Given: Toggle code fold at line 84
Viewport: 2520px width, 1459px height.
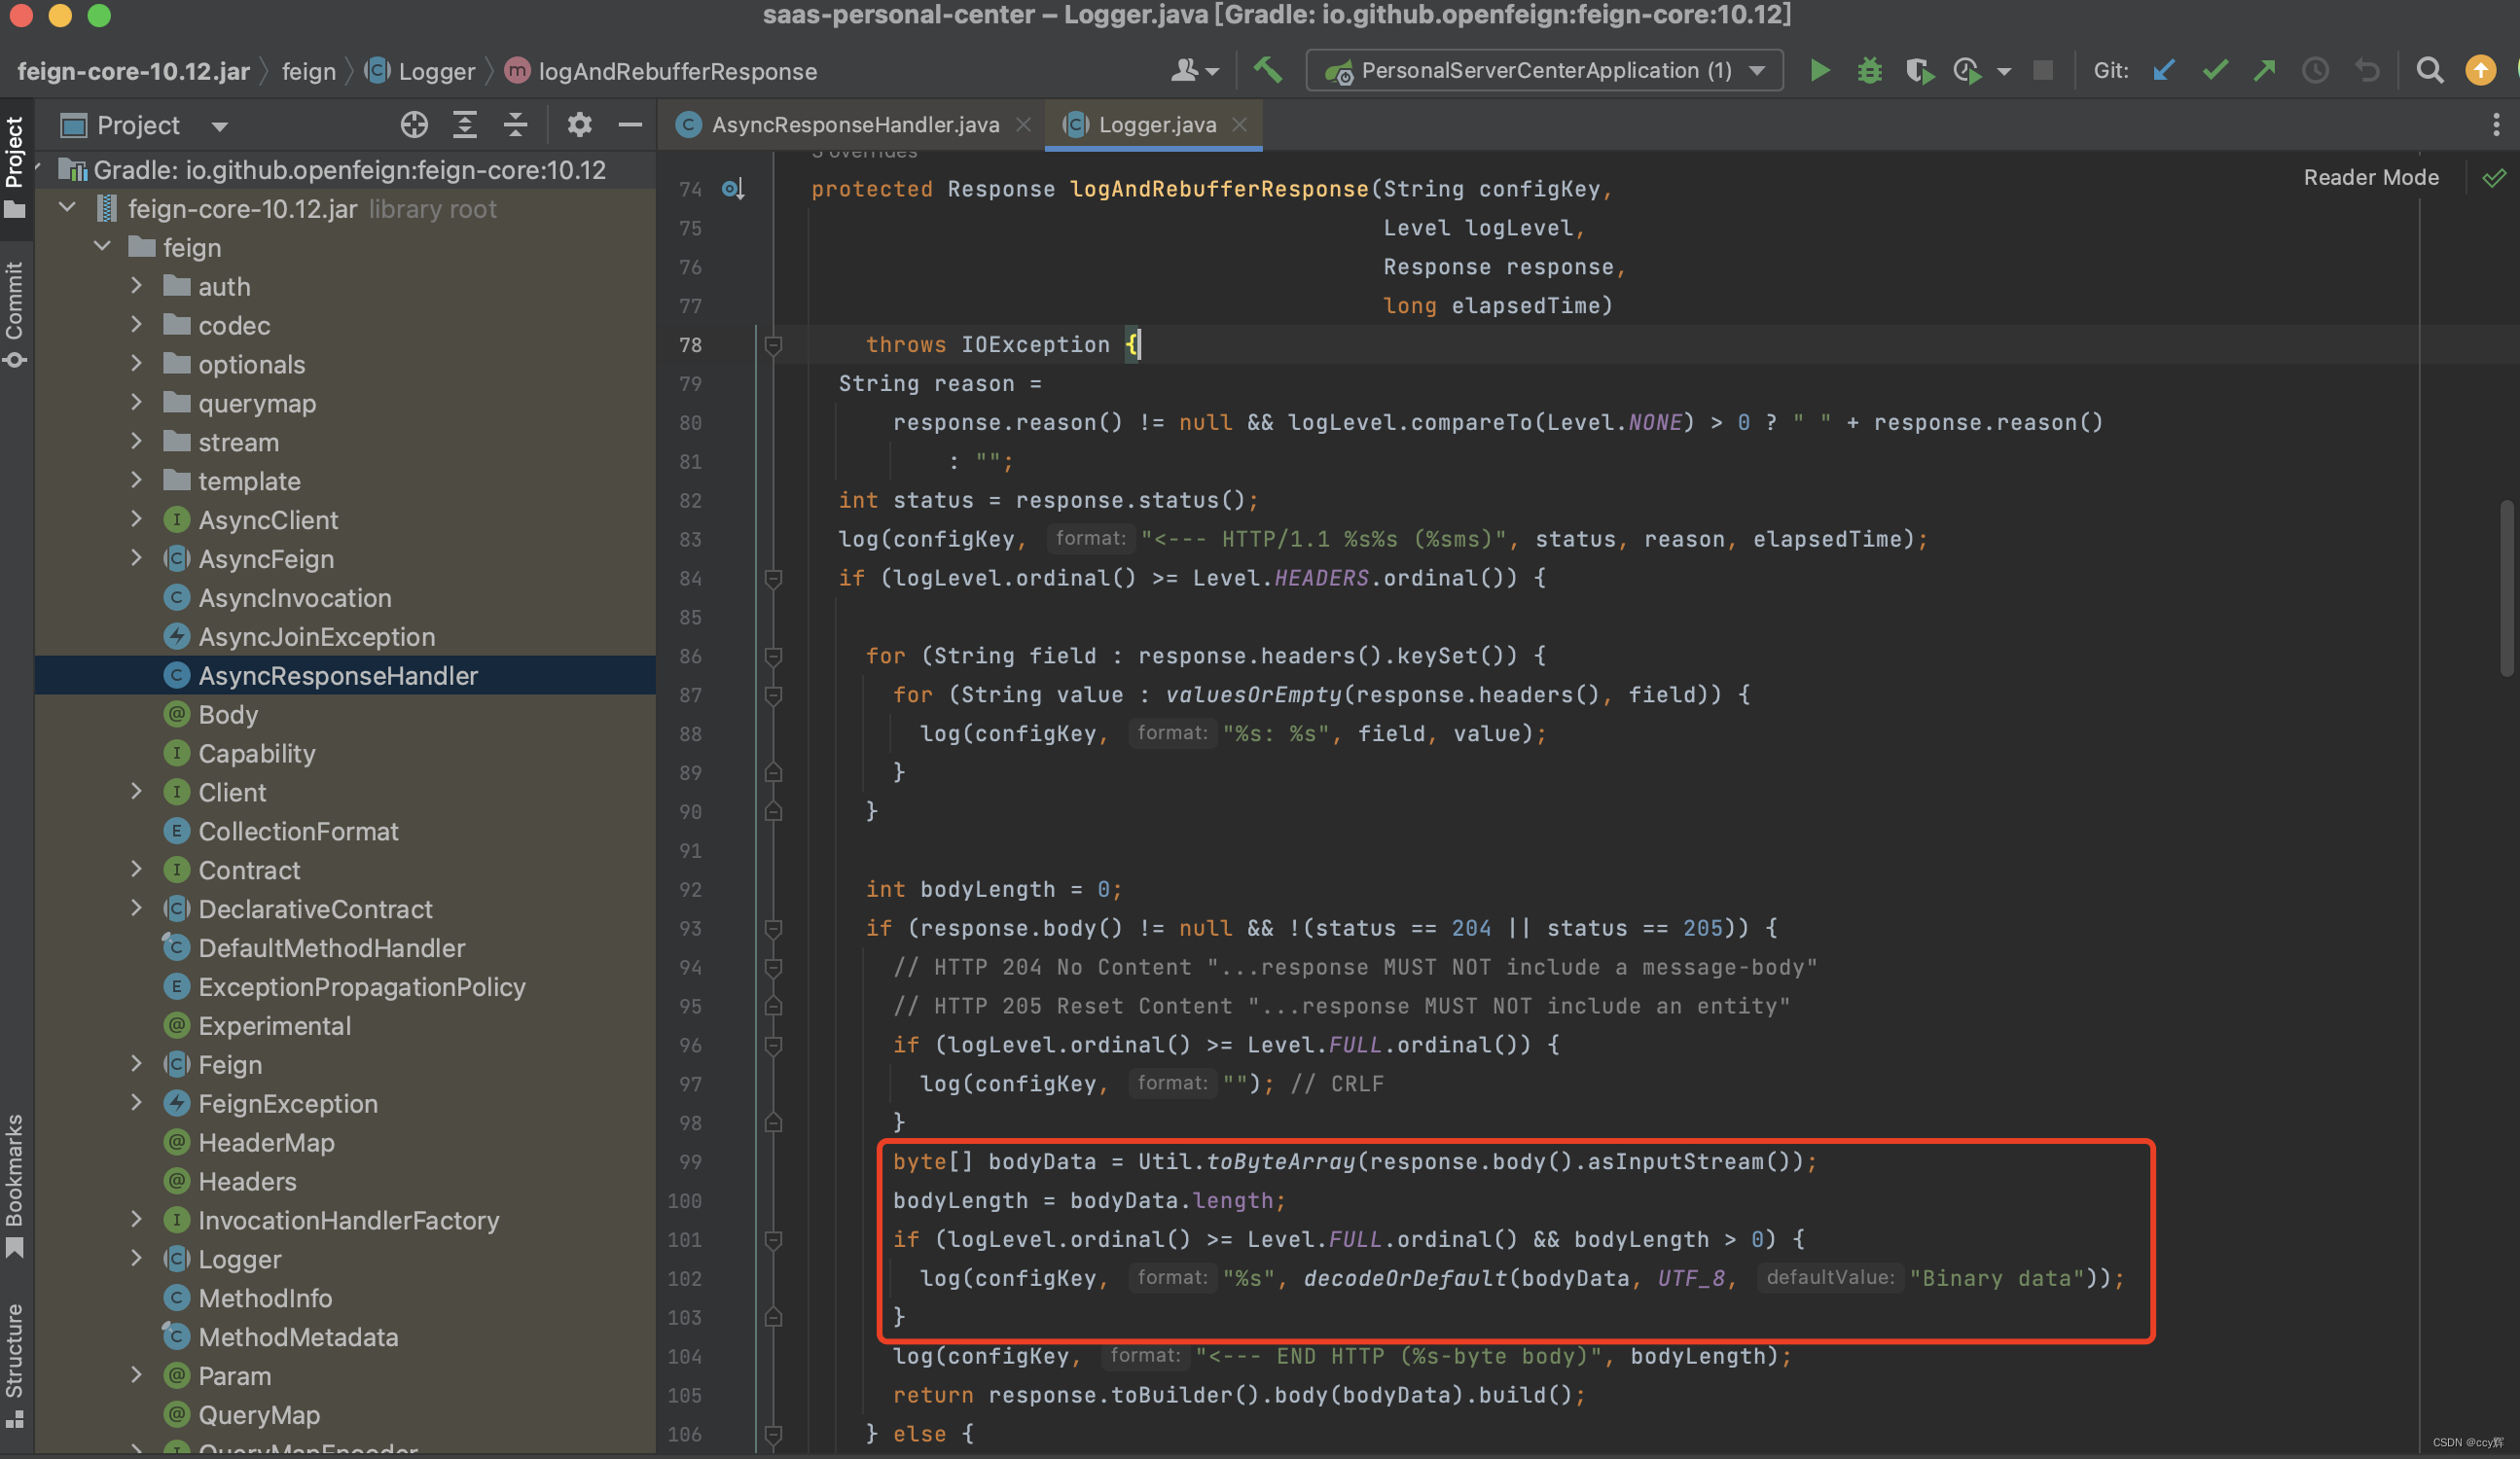Looking at the screenshot, I should tap(773, 578).
